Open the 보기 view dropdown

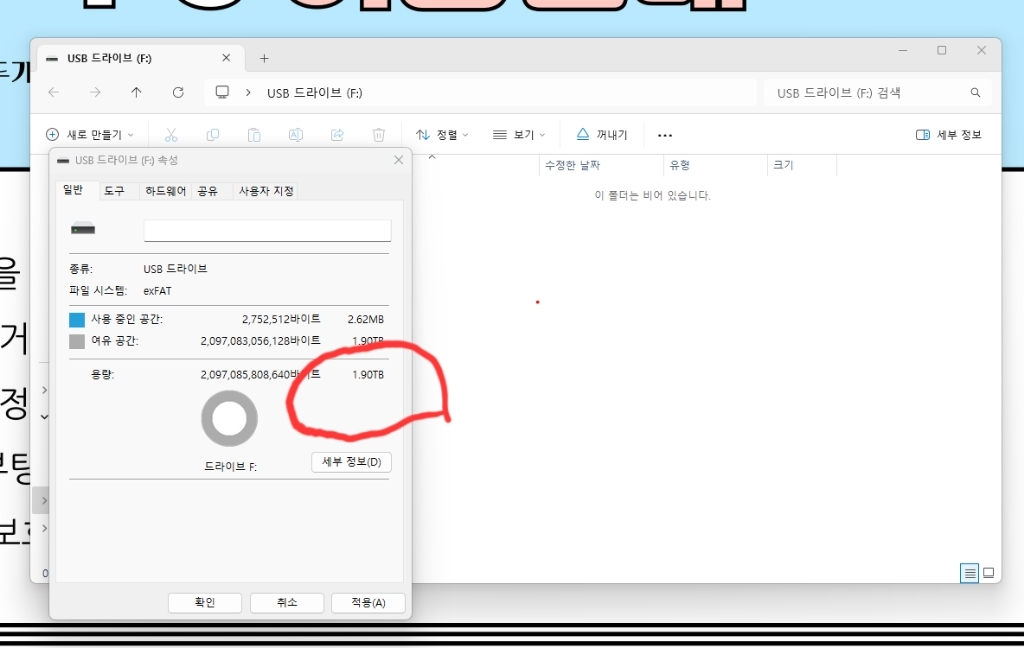click(x=519, y=135)
